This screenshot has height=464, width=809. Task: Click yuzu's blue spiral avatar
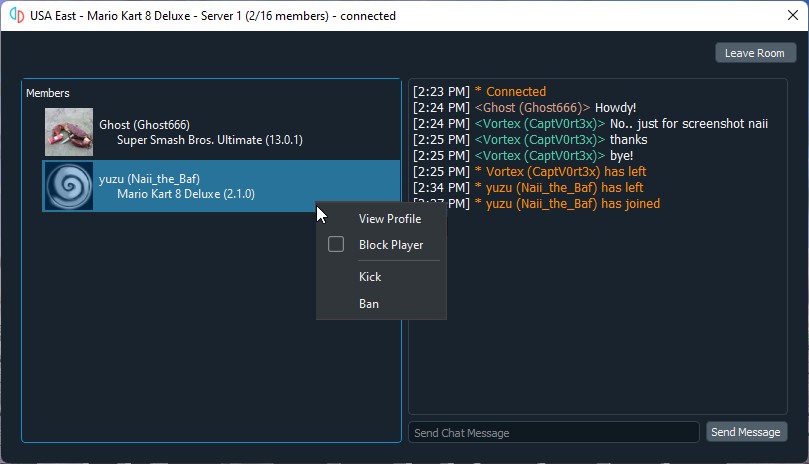coord(69,186)
